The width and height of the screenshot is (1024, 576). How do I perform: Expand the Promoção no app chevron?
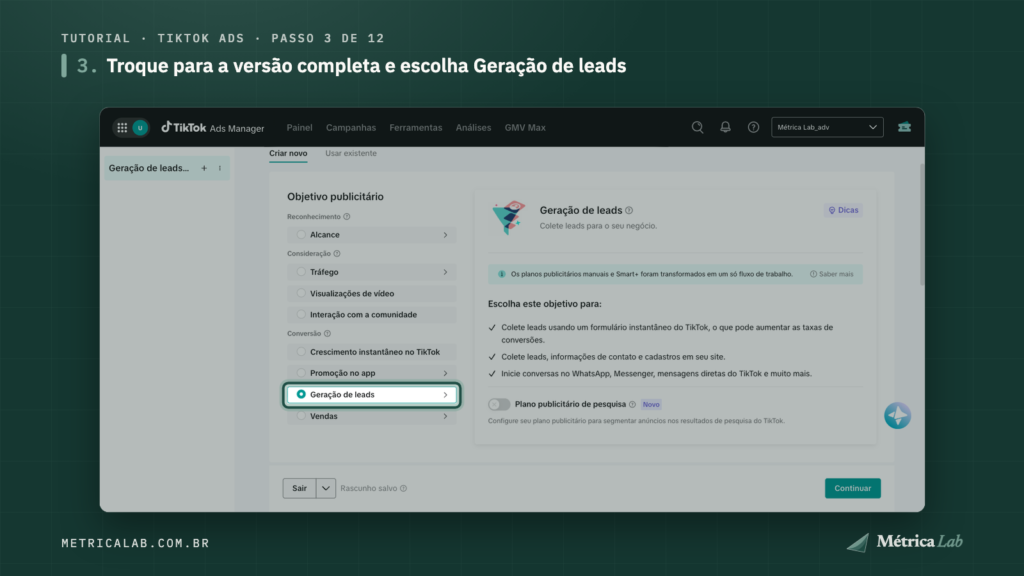point(445,374)
